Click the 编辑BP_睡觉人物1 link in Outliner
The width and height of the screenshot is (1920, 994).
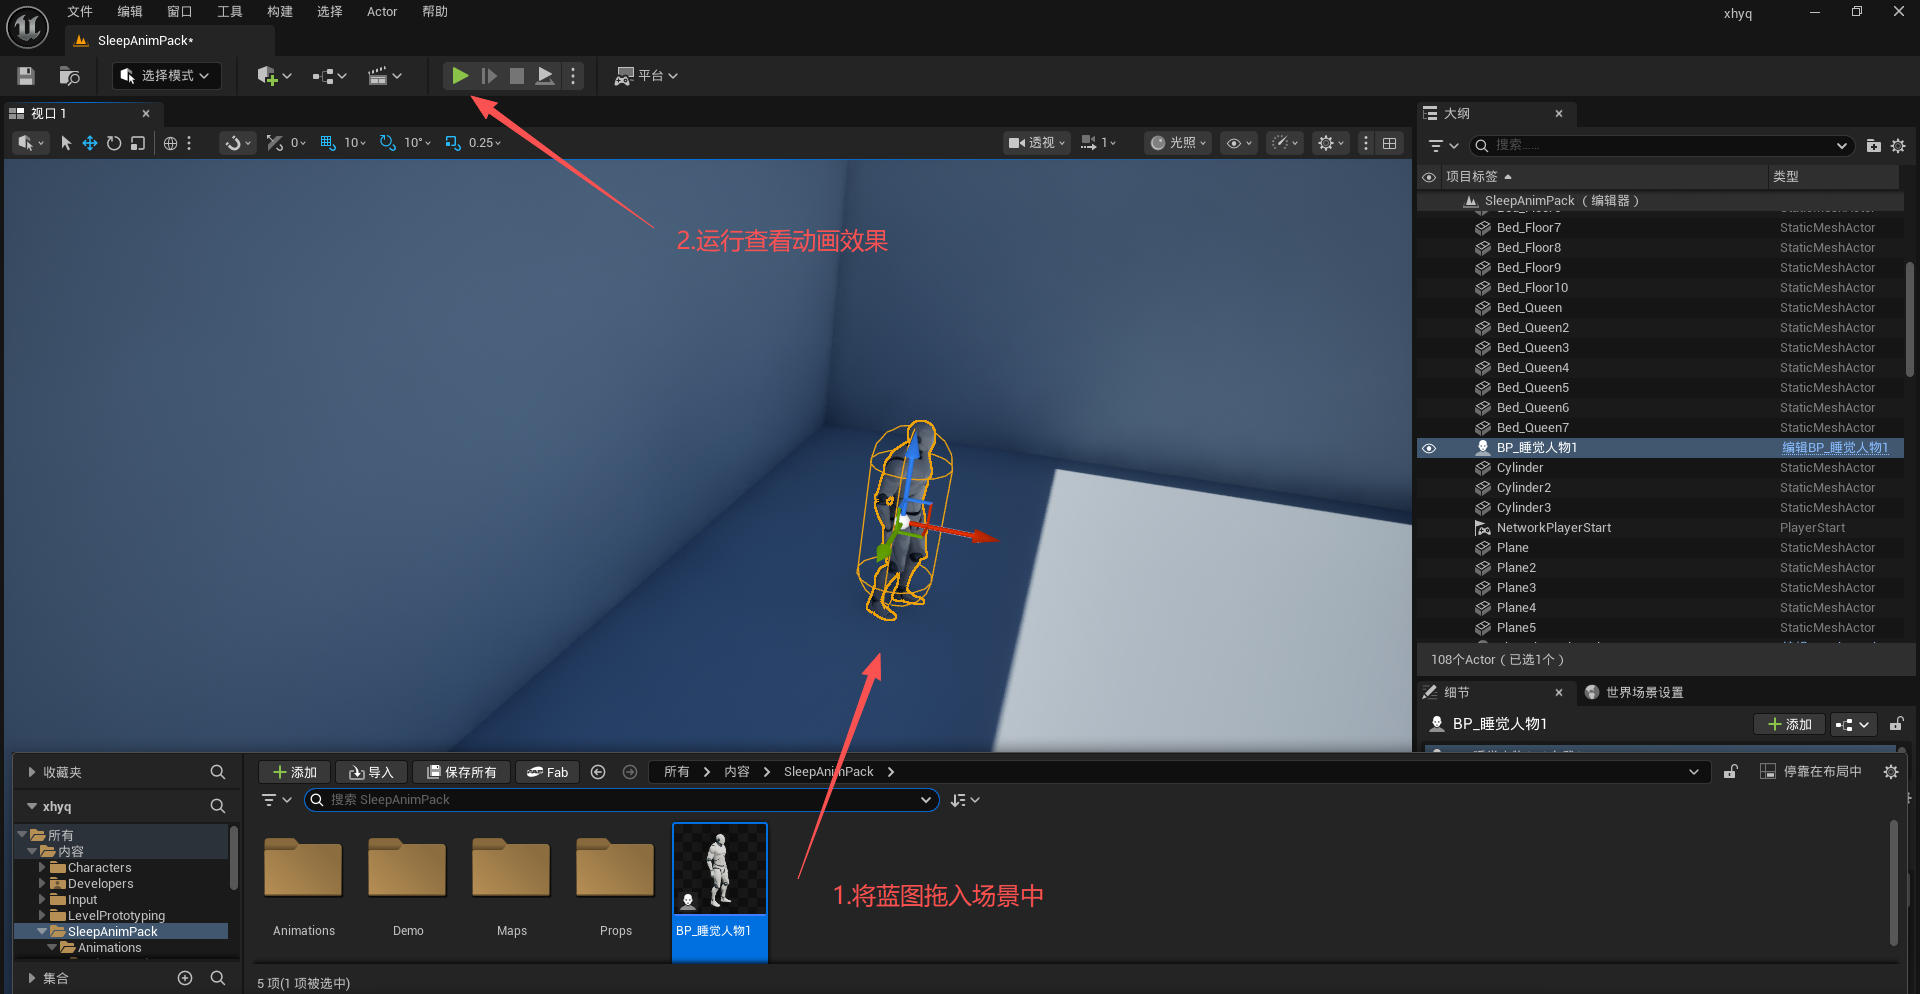pyautogui.click(x=1835, y=448)
